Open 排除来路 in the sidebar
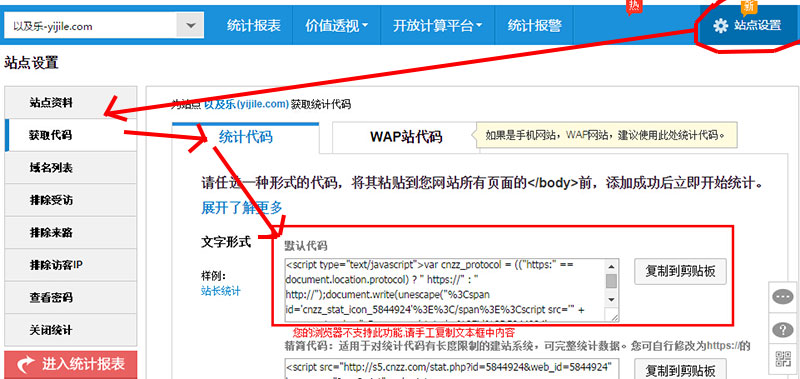 click(71, 233)
